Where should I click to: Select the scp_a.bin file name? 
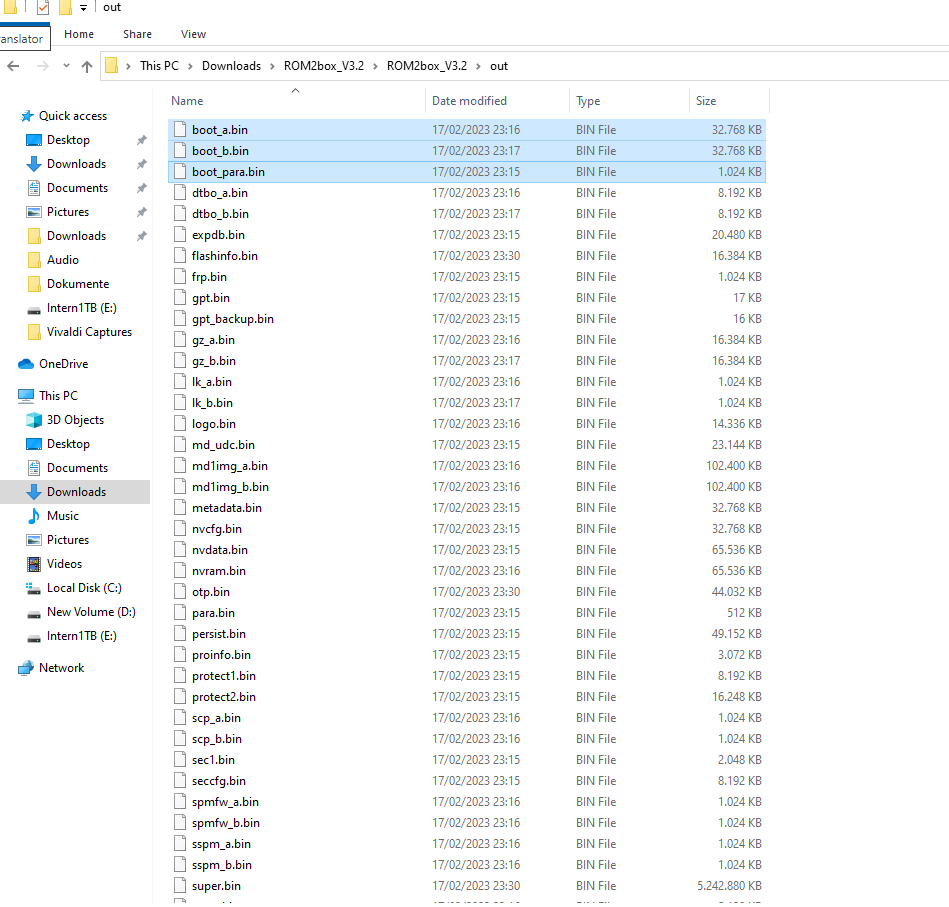216,718
